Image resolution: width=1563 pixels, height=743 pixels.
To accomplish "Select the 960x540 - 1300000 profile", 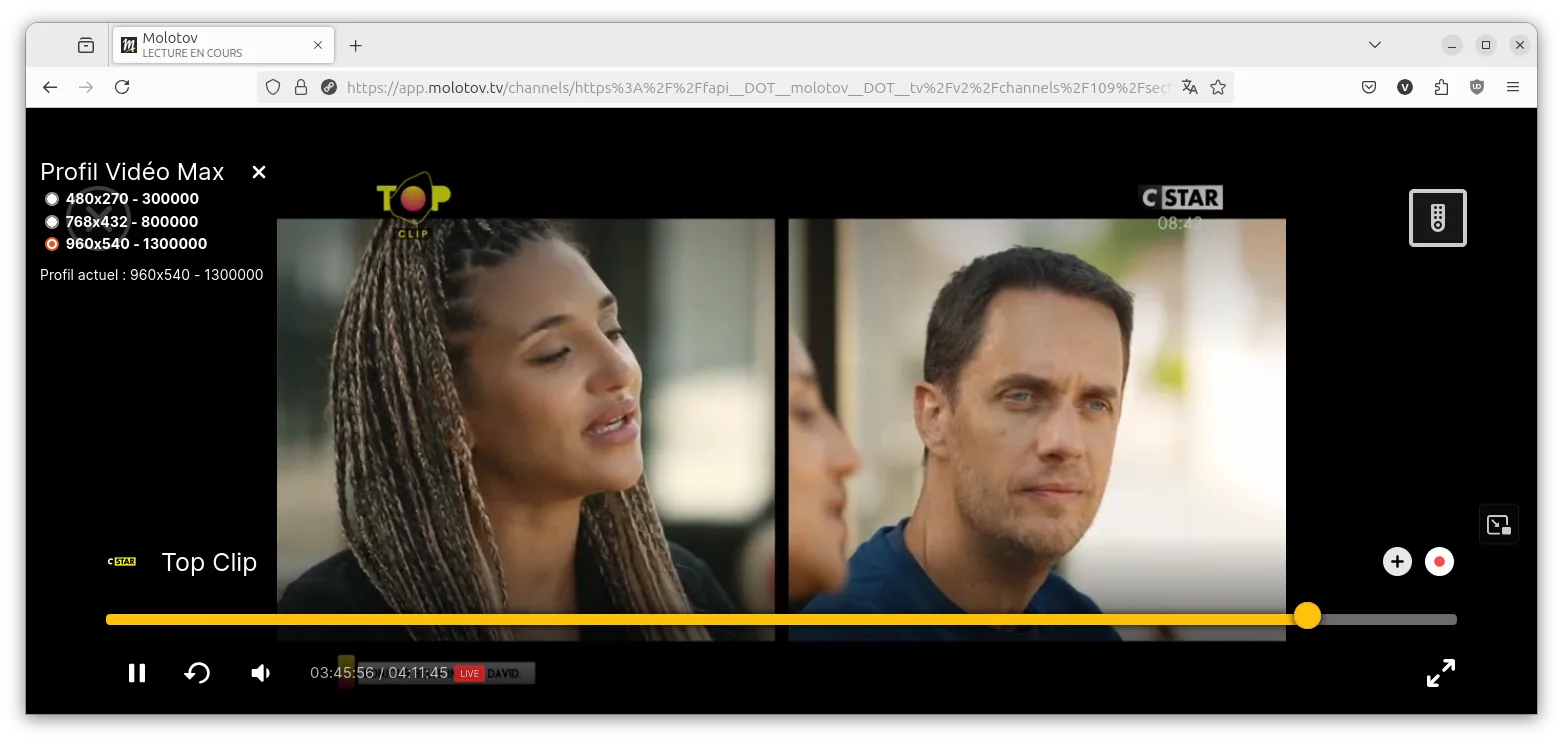I will [x=126, y=244].
